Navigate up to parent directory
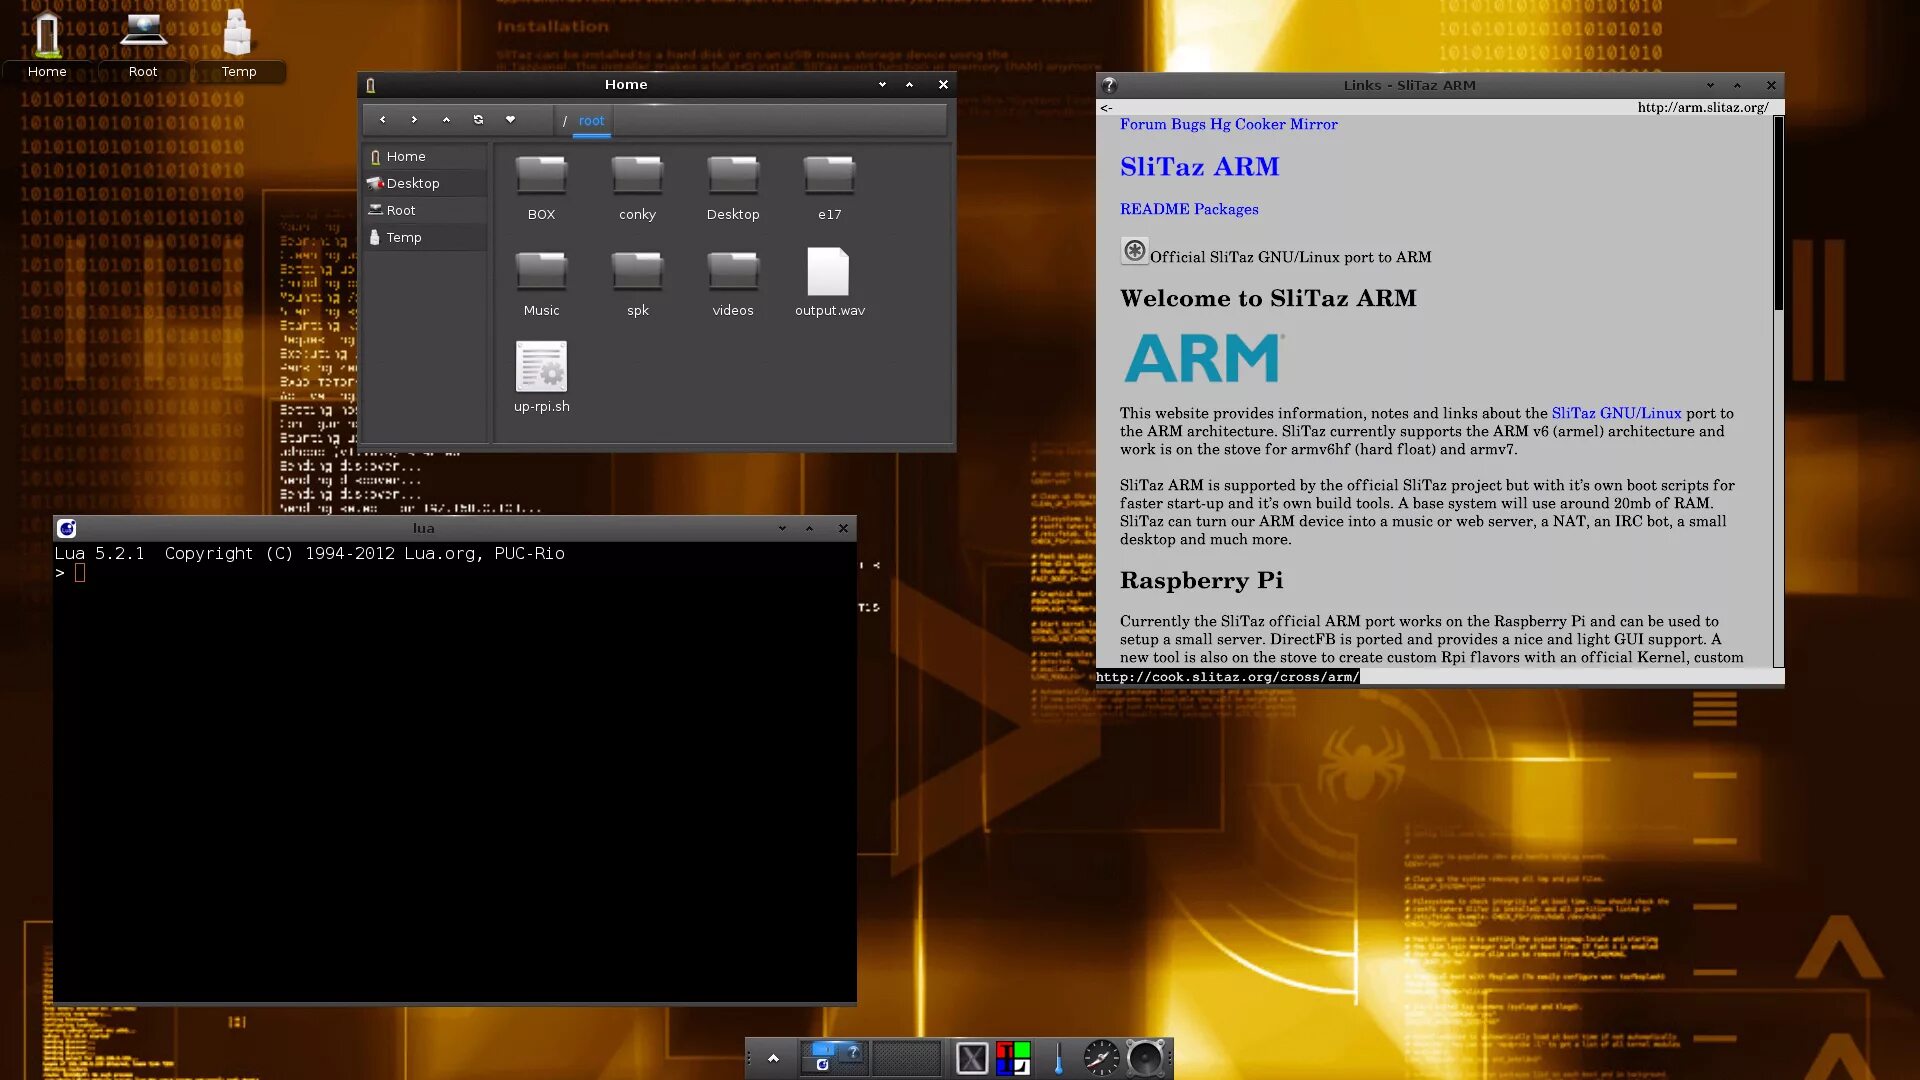1920x1080 pixels. [446, 120]
